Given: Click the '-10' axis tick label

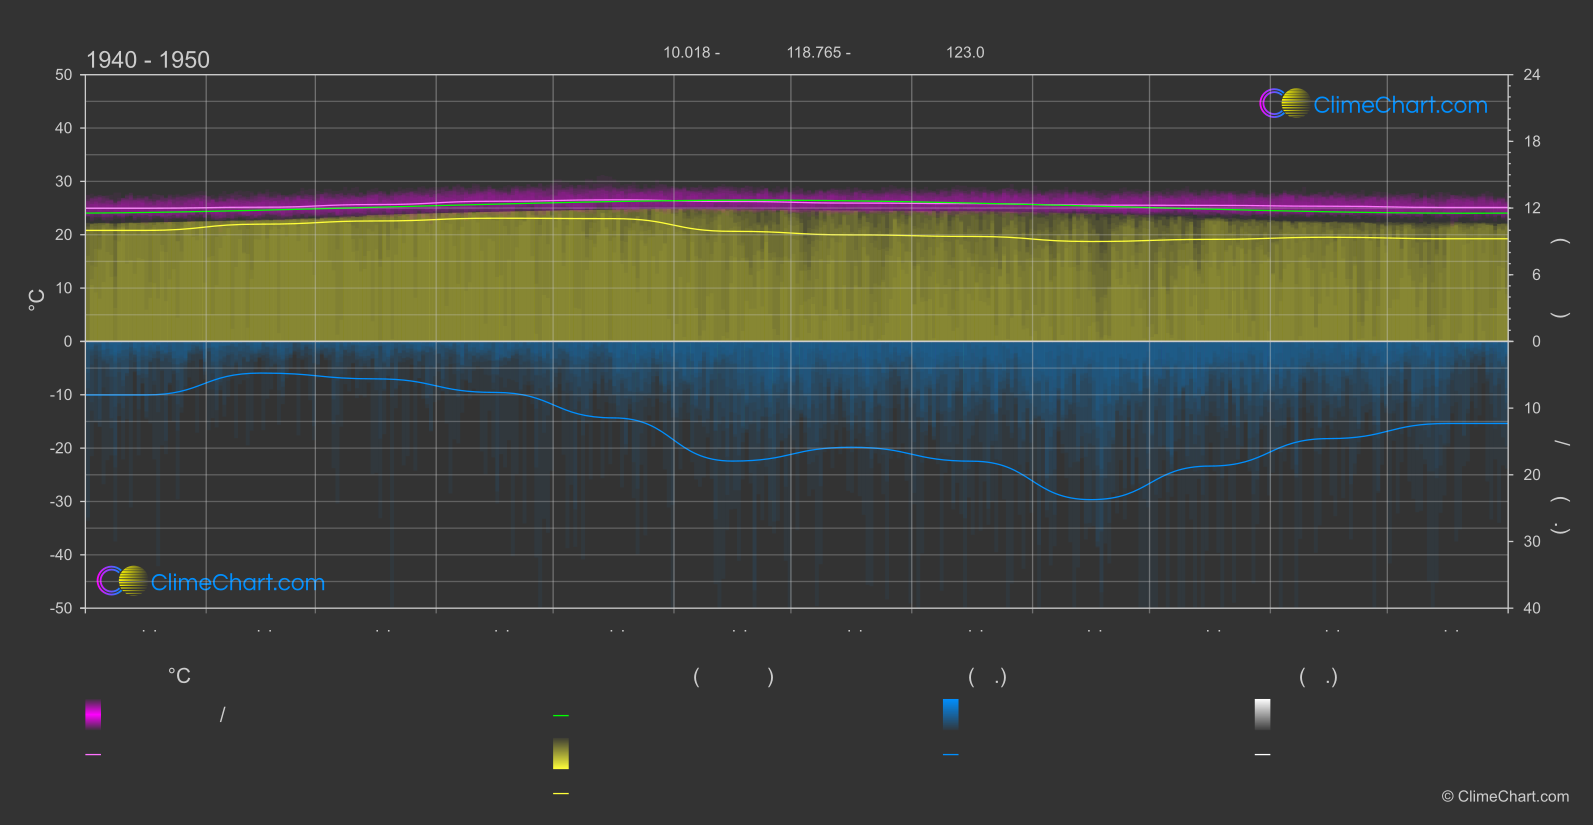Looking at the screenshot, I should [61, 395].
